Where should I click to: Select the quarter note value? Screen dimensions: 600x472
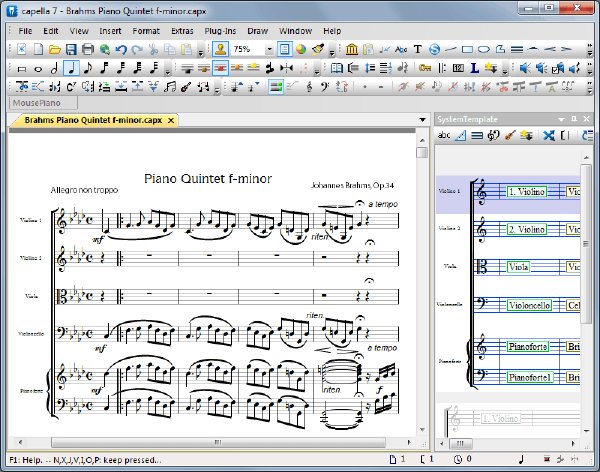point(71,69)
